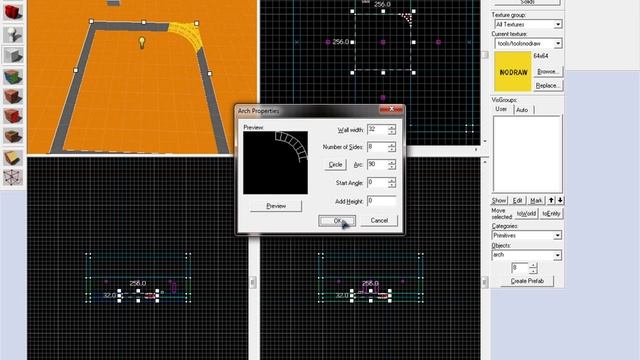Click the Circle button
The height and width of the screenshot is (360, 640).
point(335,164)
